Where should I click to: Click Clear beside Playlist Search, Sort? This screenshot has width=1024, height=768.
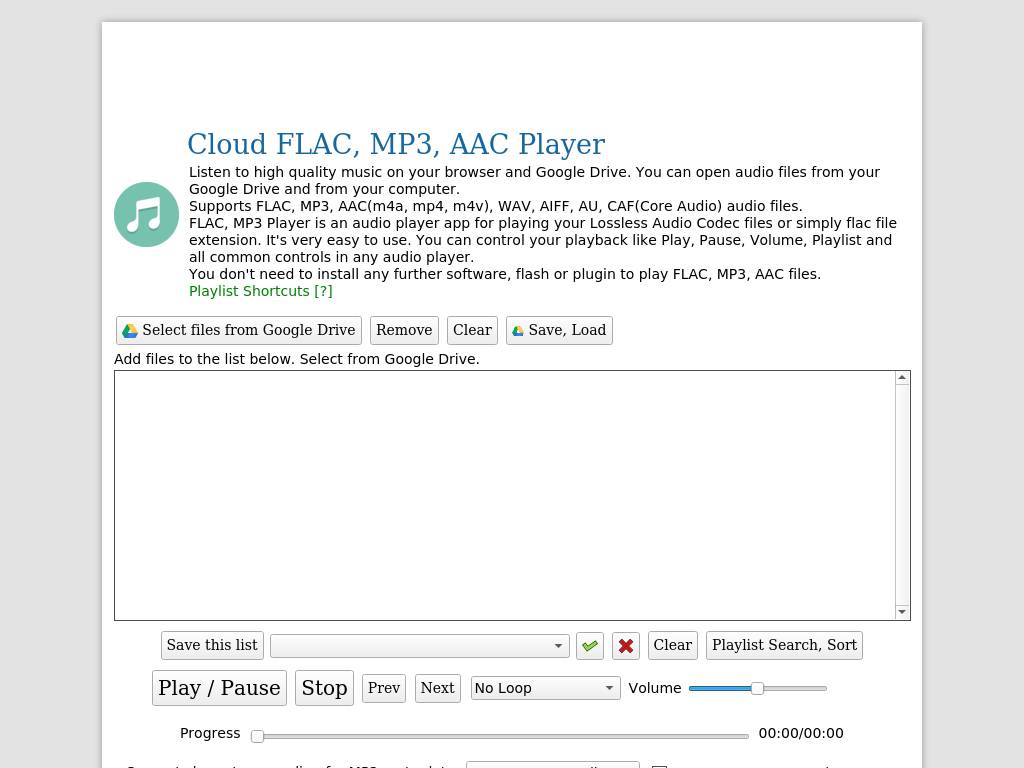(672, 645)
